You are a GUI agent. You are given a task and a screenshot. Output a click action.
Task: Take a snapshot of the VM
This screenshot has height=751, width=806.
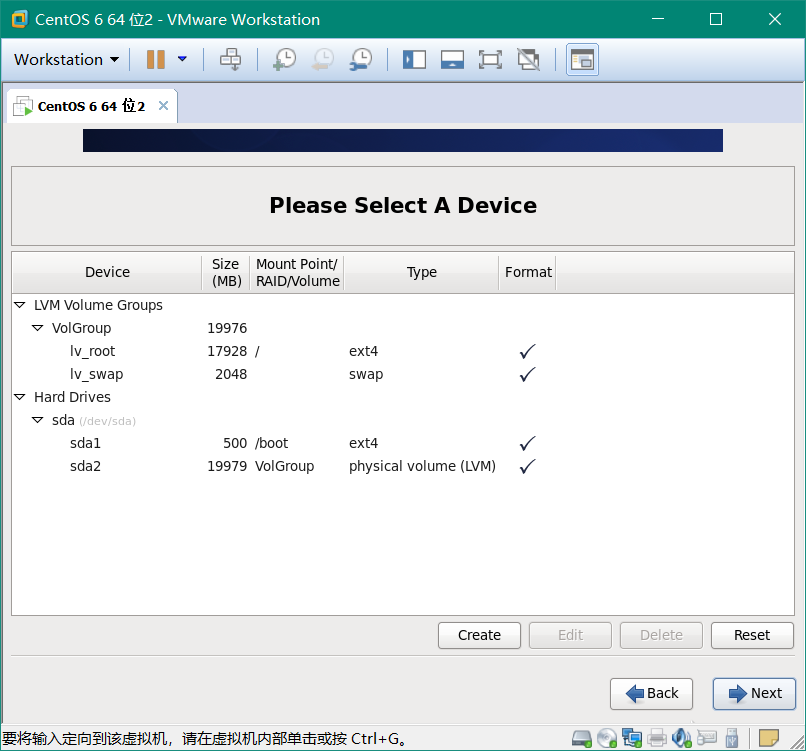tap(284, 60)
